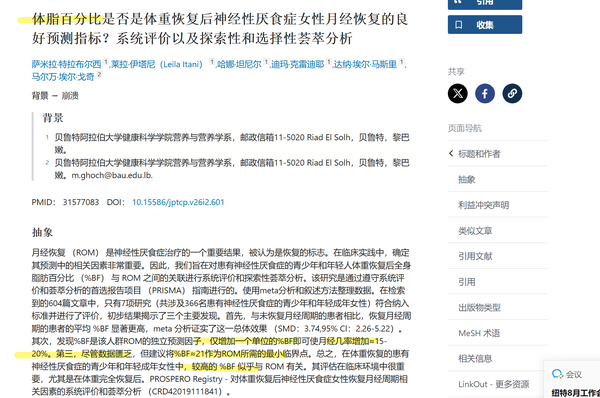The width and height of the screenshot is (600, 398).
Task: Open the 会议 chat bubble icon
Action: (557, 374)
